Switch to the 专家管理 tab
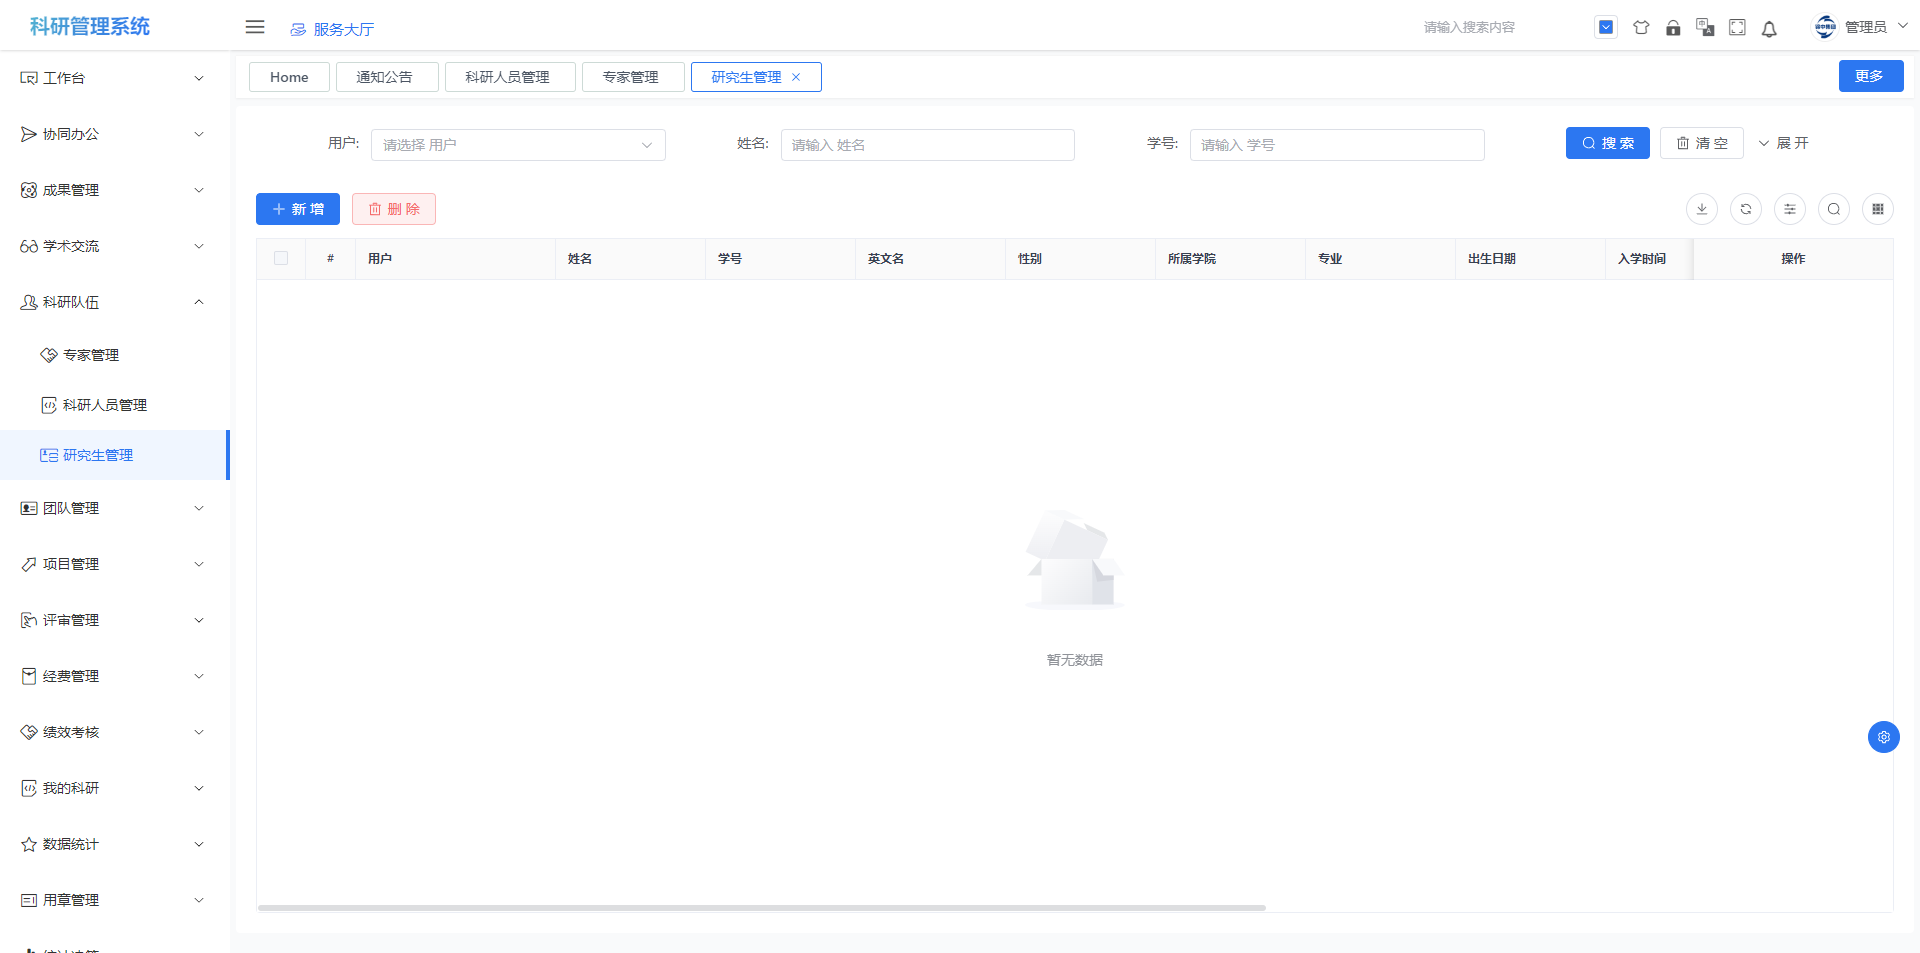This screenshot has height=953, width=1920. [631, 77]
